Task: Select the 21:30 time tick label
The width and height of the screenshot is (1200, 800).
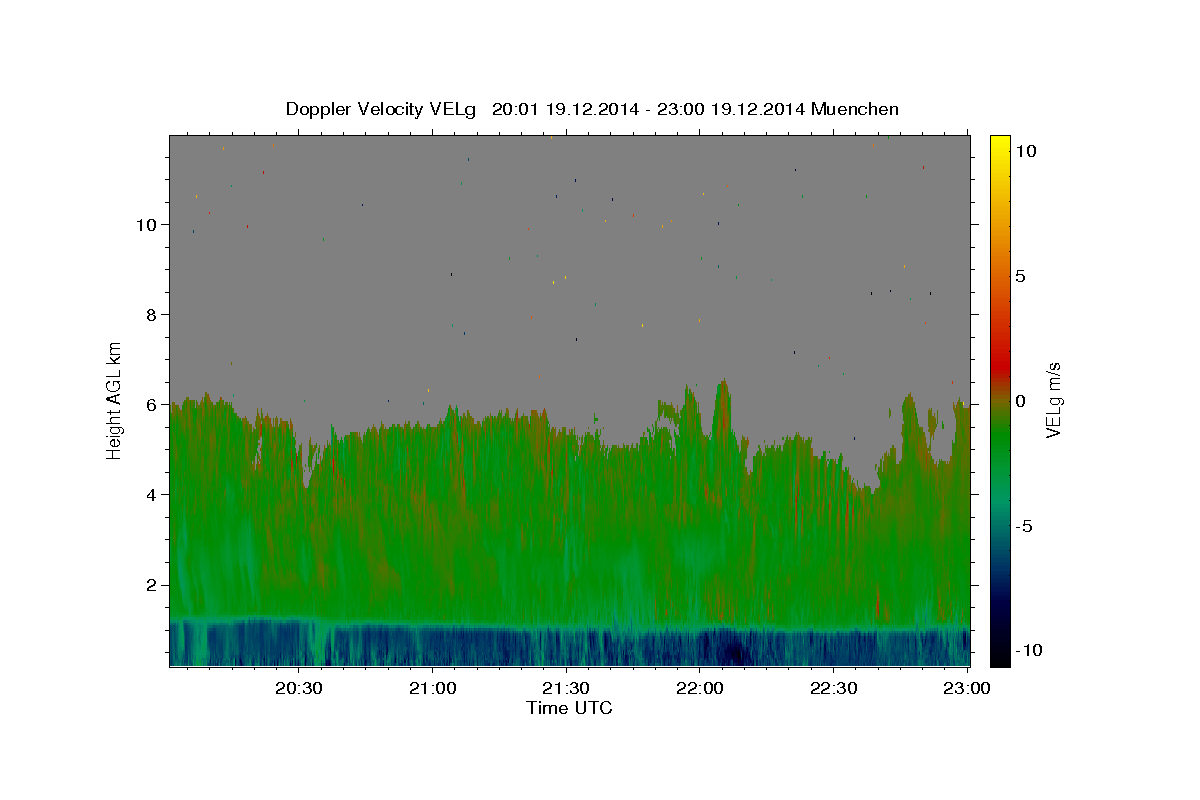Action: (566, 688)
